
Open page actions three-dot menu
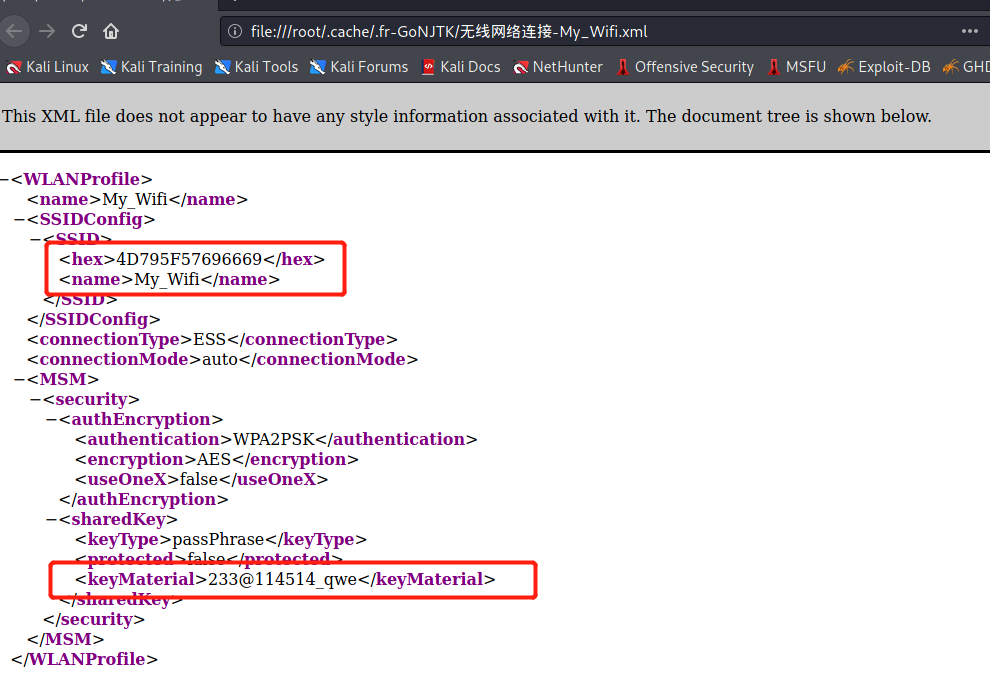click(x=969, y=31)
